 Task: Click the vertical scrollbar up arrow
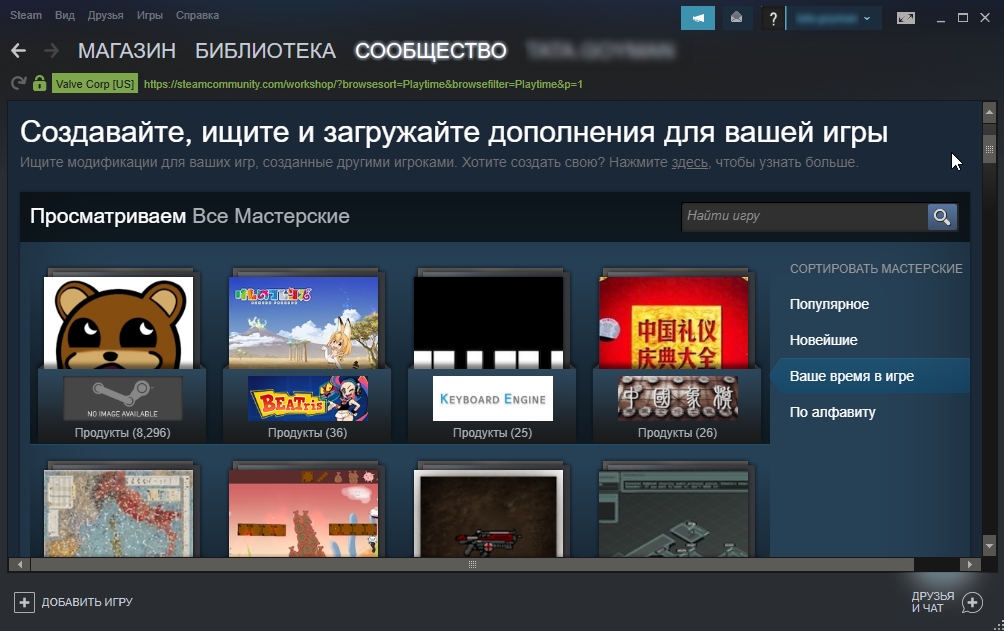click(989, 112)
